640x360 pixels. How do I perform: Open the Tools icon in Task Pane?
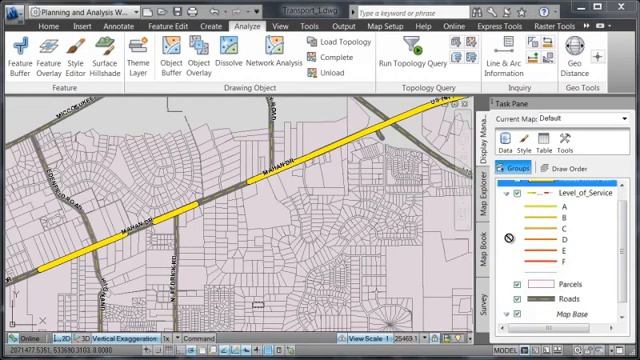tap(565, 143)
